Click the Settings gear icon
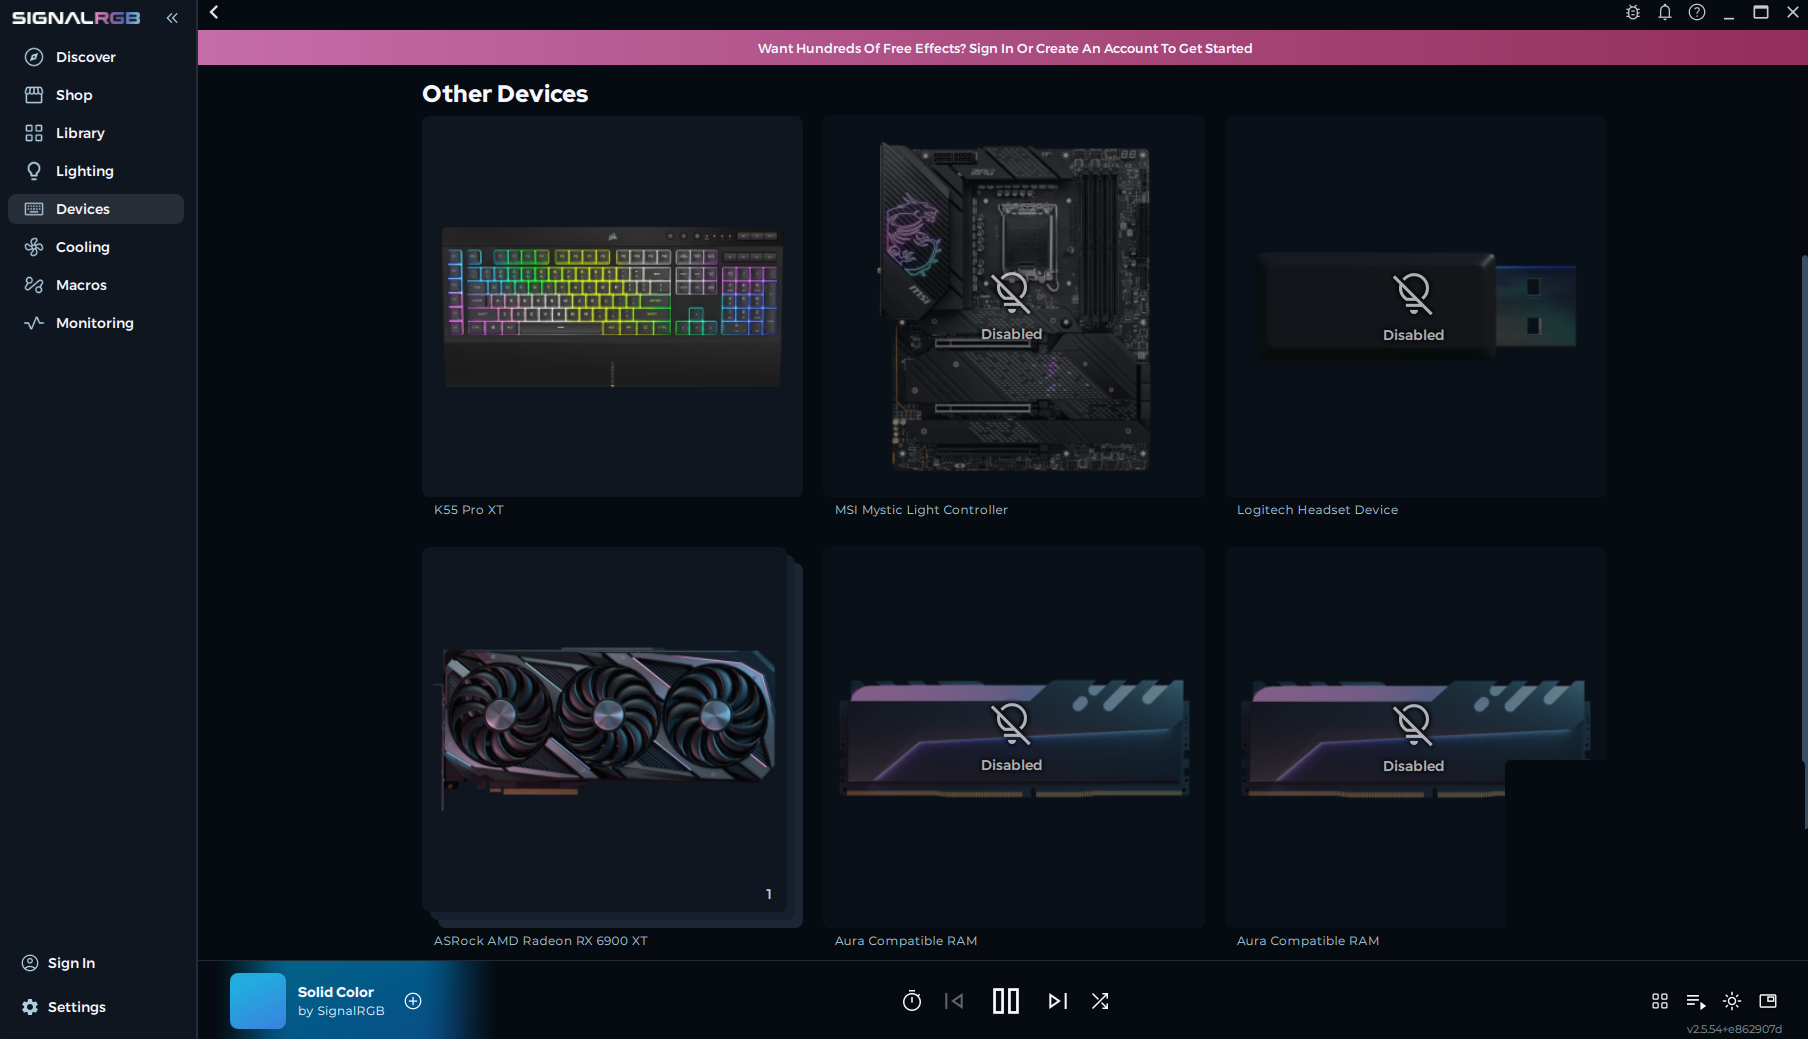 tap(30, 1007)
